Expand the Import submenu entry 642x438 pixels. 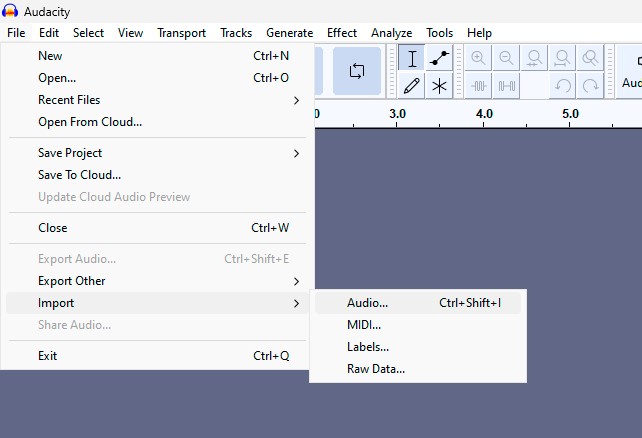point(158,303)
